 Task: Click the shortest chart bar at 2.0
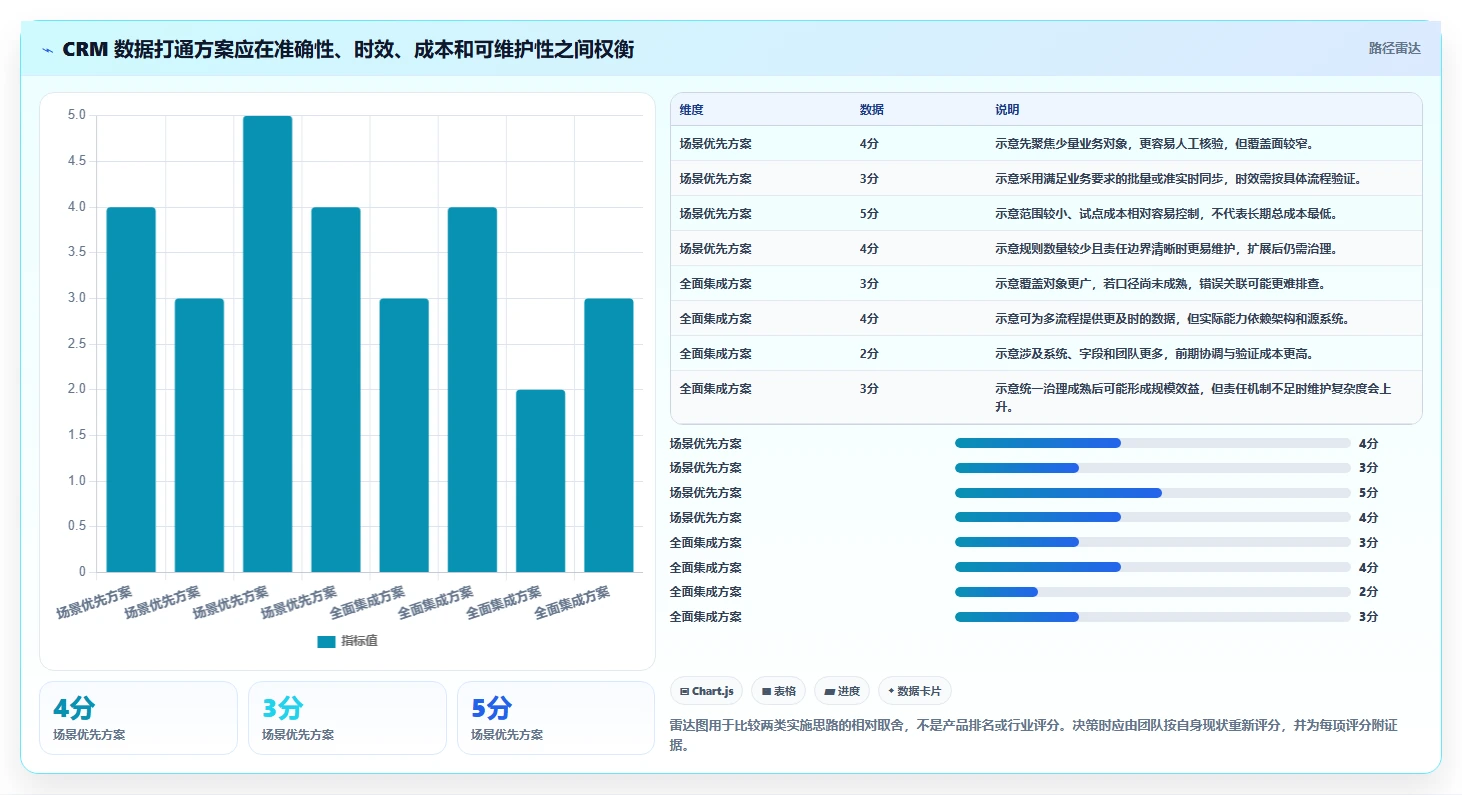tap(540, 481)
